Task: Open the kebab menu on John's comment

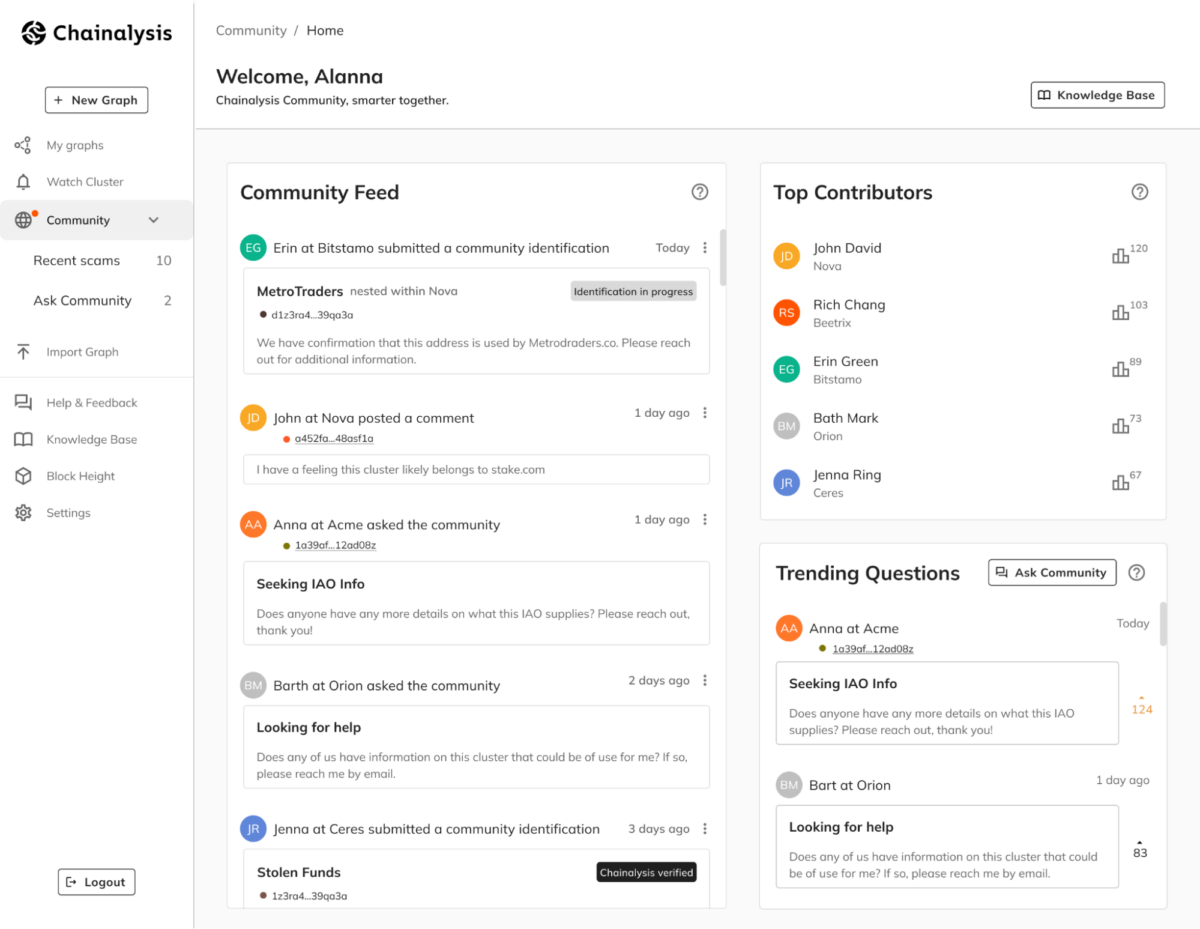Action: [x=705, y=412]
